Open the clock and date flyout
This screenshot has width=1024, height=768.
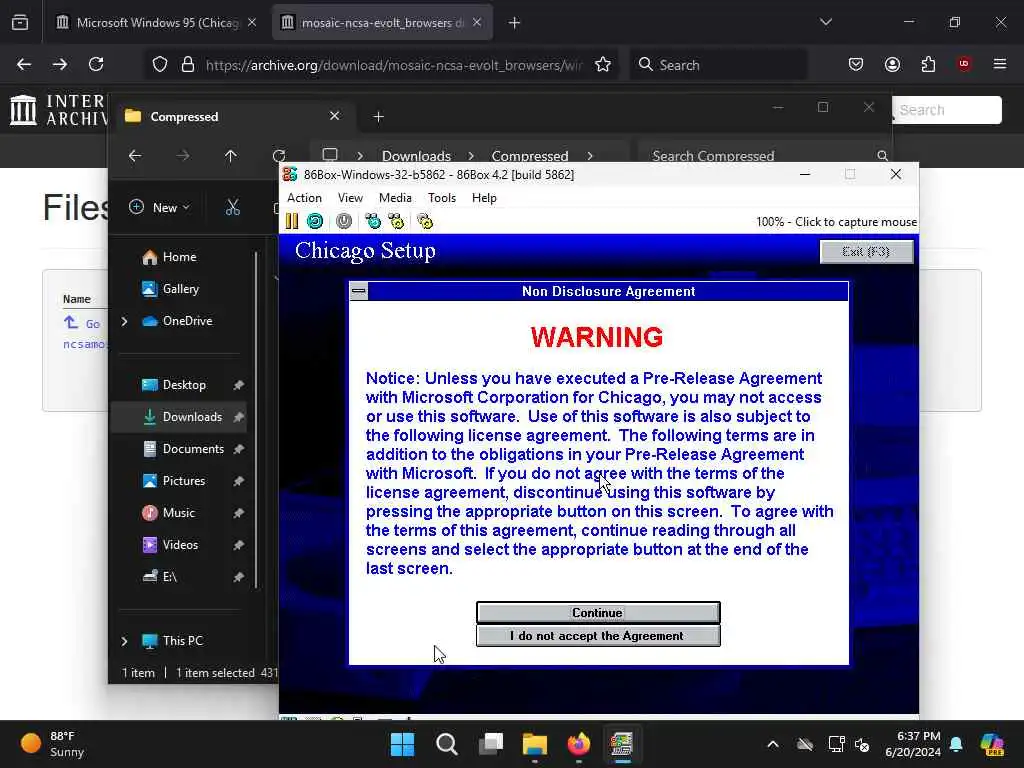click(913, 744)
